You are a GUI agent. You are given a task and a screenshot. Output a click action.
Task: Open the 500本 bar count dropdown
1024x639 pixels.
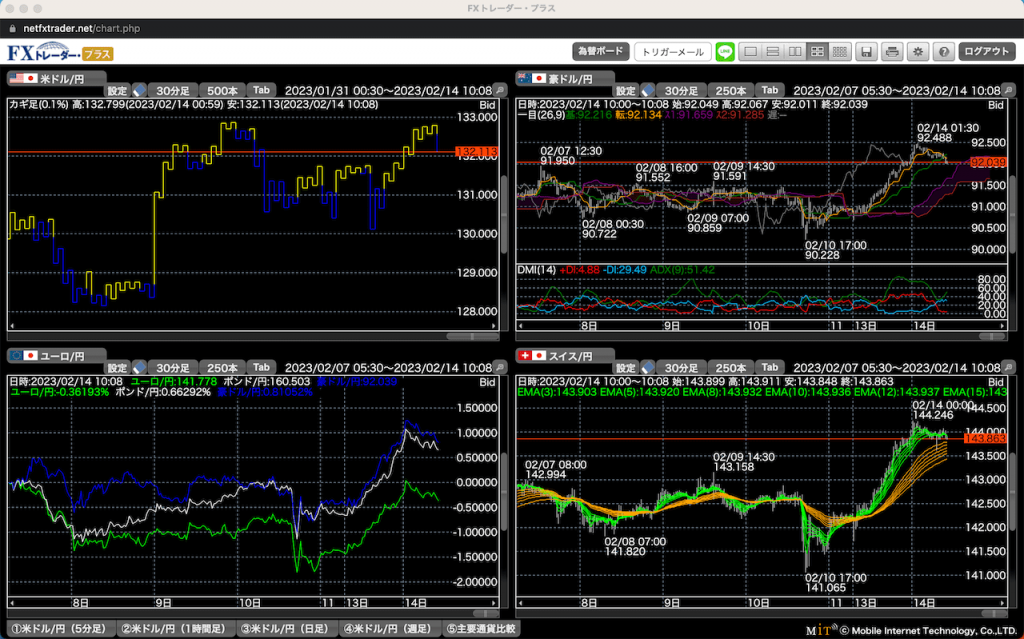pos(222,91)
